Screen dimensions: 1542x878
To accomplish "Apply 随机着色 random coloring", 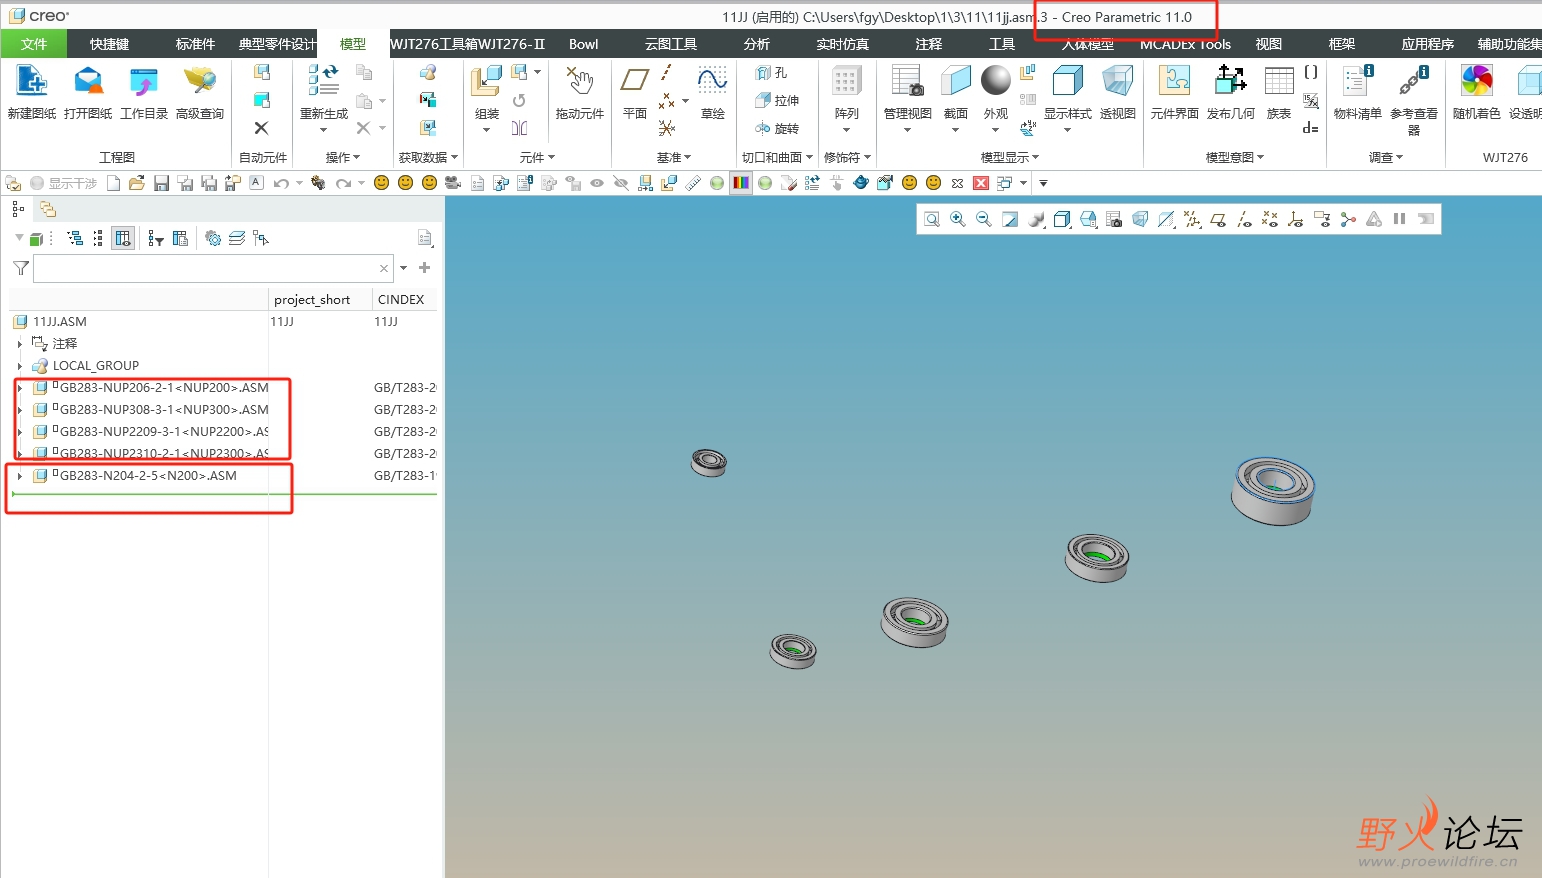I will click(x=1476, y=80).
